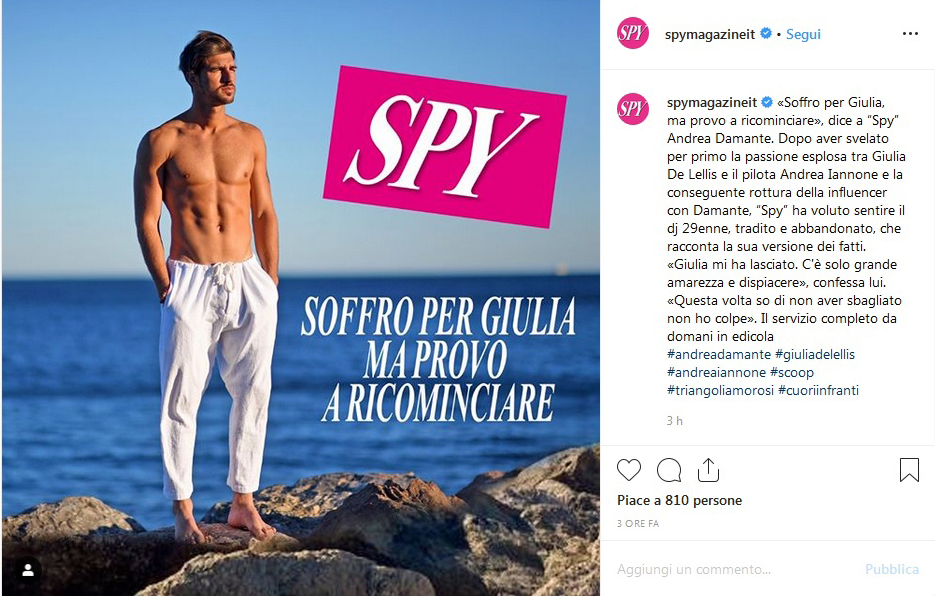Show tagged people via the photo person icon

click(28, 571)
